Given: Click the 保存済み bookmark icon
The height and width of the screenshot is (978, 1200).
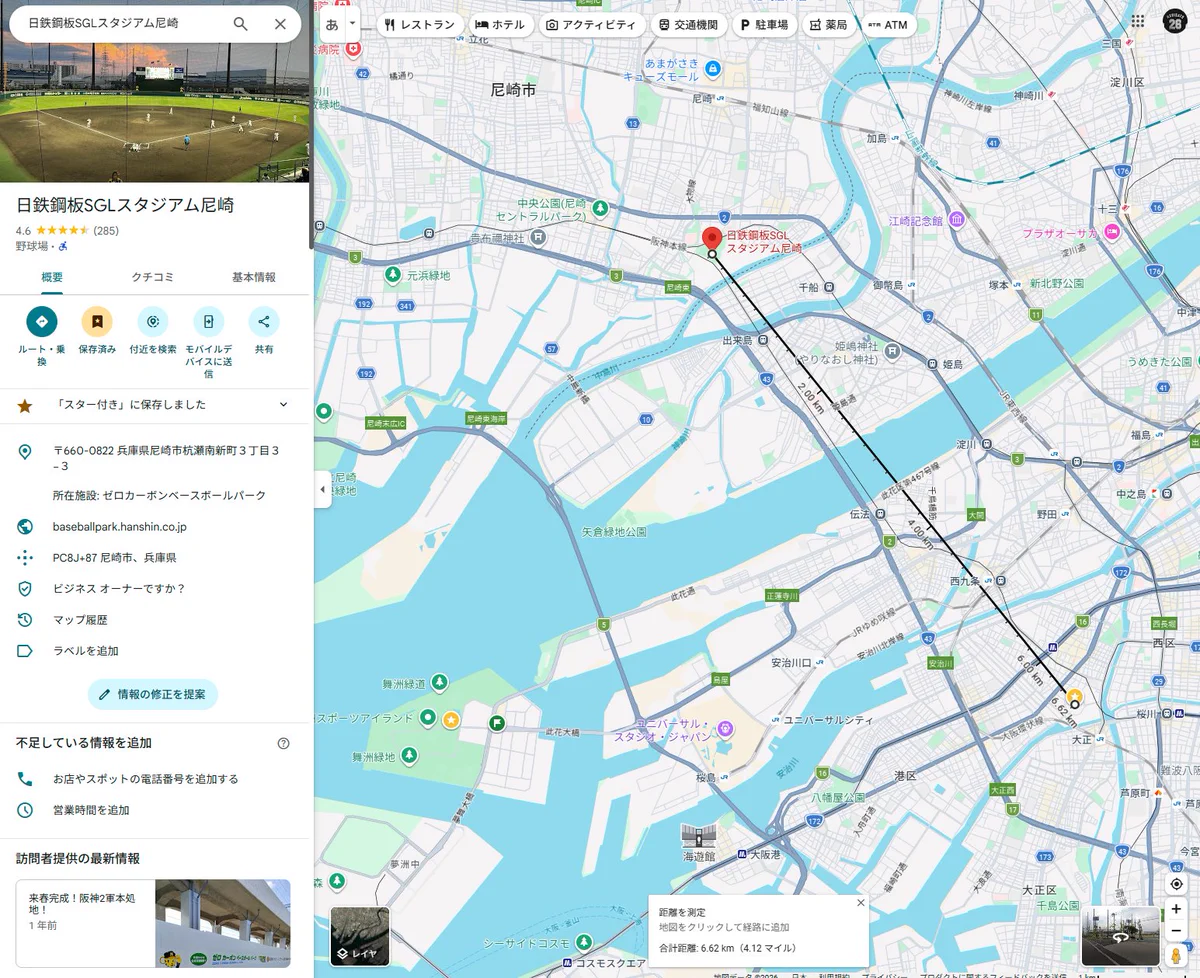Looking at the screenshot, I should pos(97,321).
